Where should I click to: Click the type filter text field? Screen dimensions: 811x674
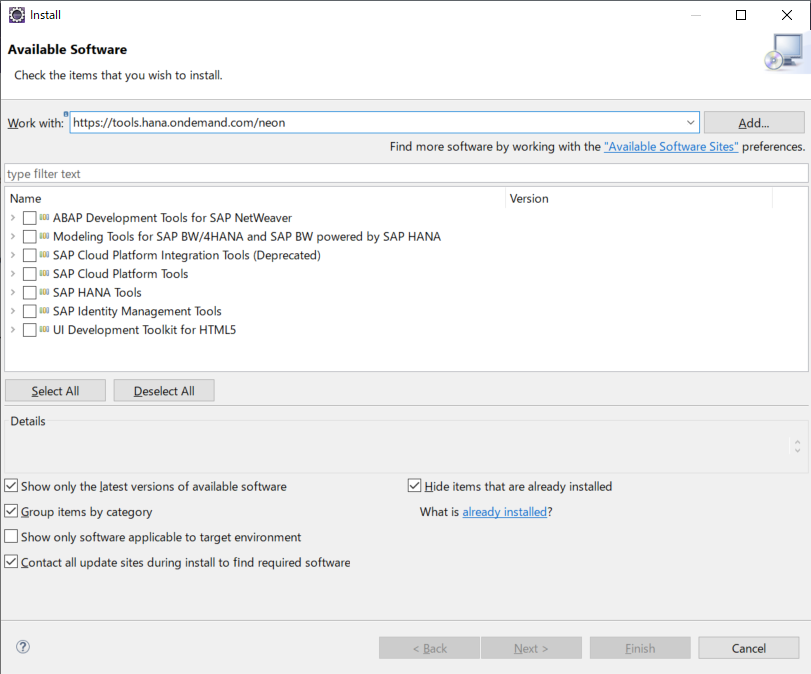pyautogui.click(x=406, y=174)
